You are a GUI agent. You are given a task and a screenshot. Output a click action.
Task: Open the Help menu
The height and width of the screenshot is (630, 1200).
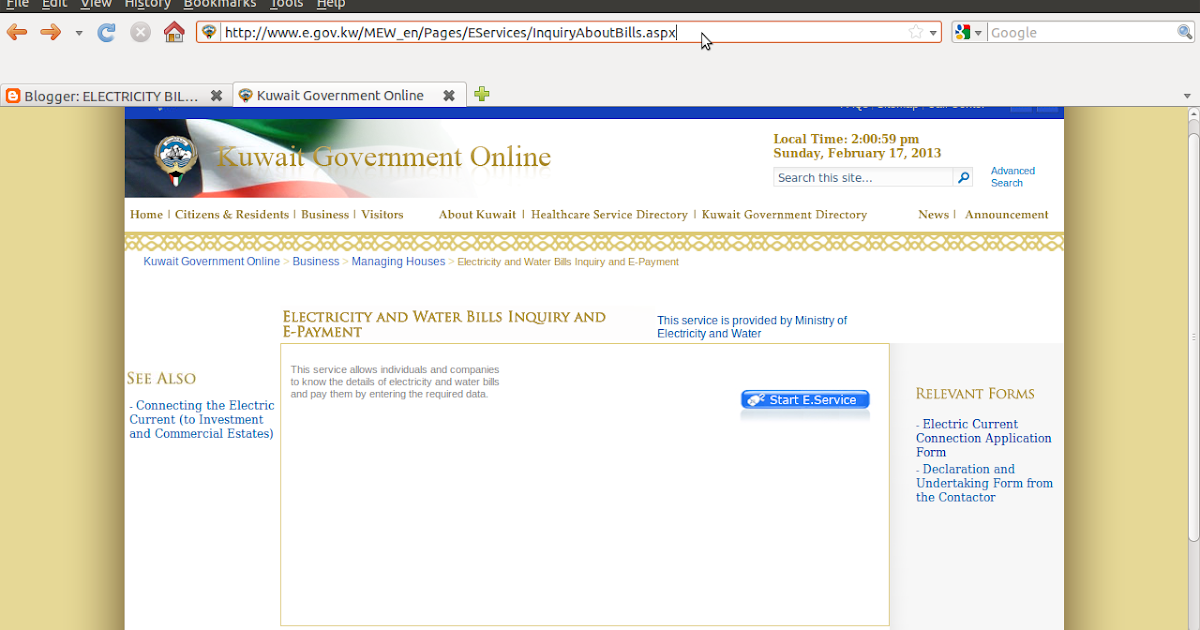[331, 4]
